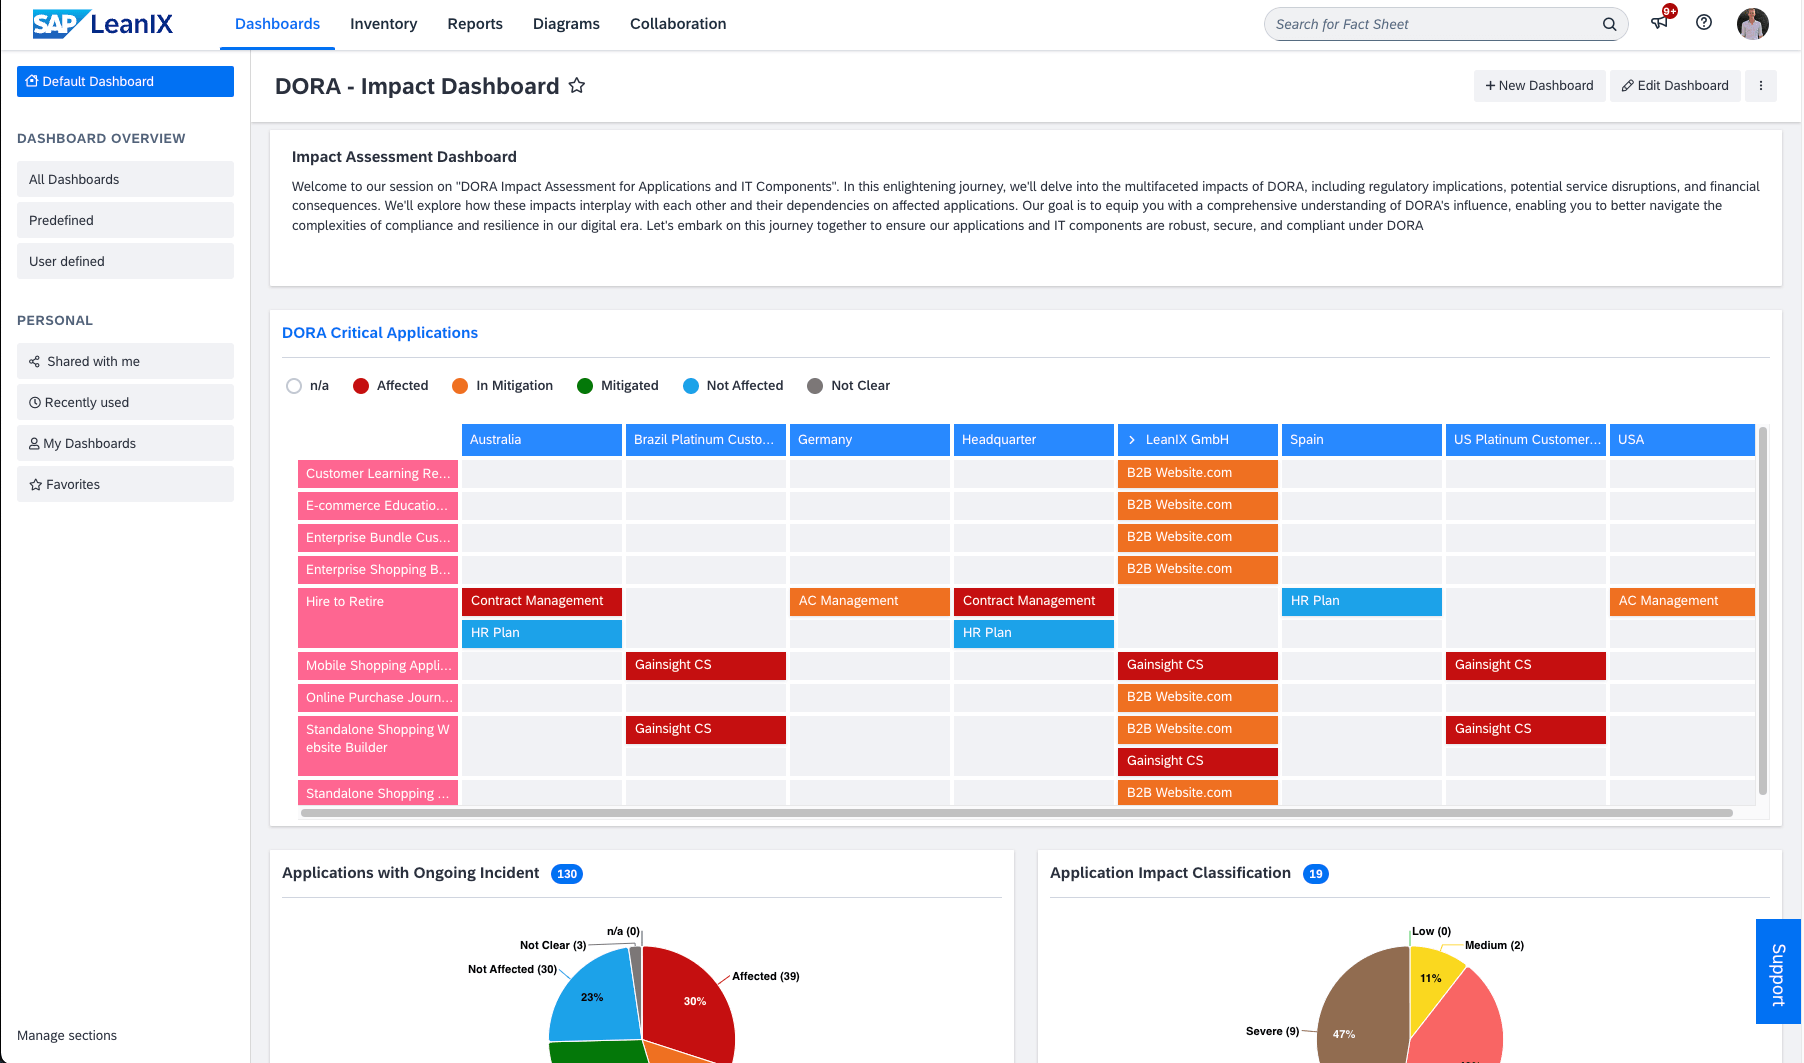Click the red Affected 30% pie slice
This screenshot has height=1063, width=1804.
pyautogui.click(x=690, y=1000)
